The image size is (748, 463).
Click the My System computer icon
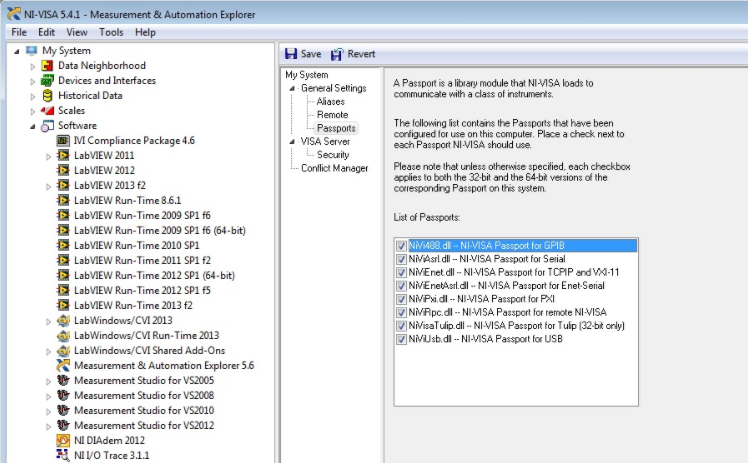point(31,51)
